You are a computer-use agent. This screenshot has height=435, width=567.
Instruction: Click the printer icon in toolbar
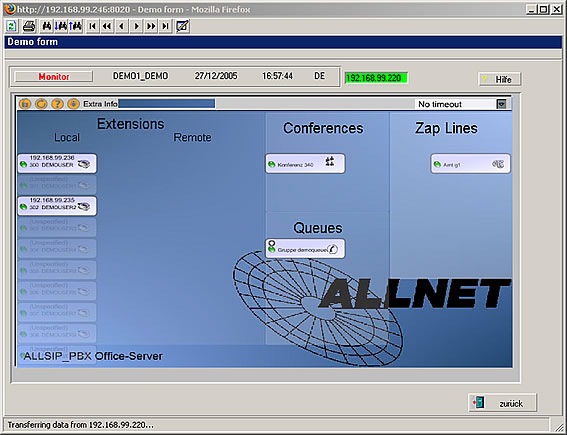(29, 26)
